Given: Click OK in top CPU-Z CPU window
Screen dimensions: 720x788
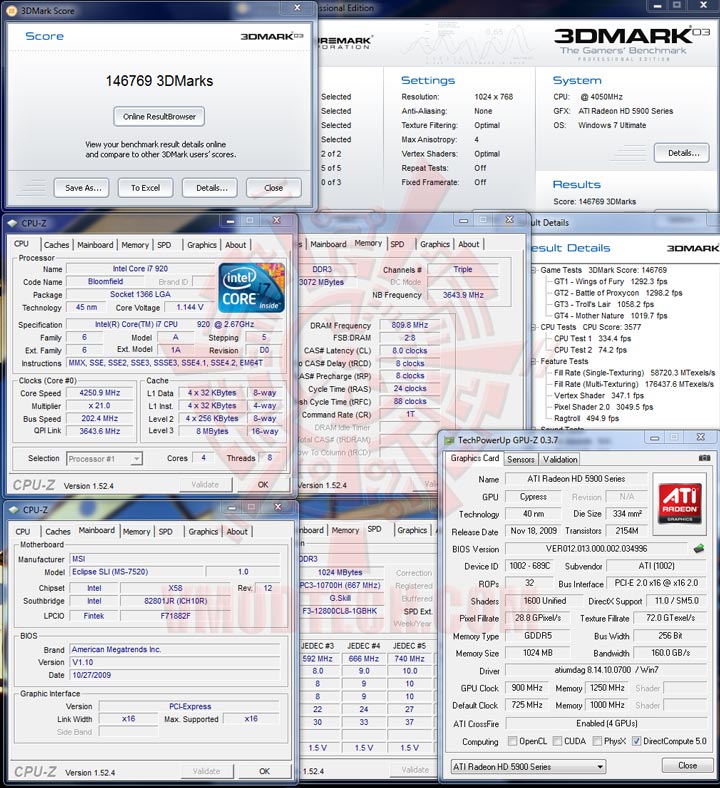Looking at the screenshot, I should [x=263, y=484].
